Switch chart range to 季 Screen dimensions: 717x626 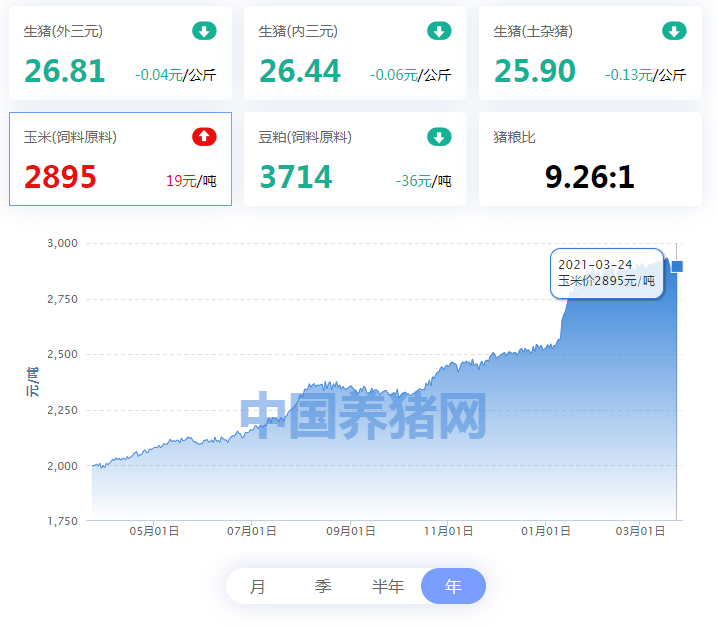click(x=323, y=586)
